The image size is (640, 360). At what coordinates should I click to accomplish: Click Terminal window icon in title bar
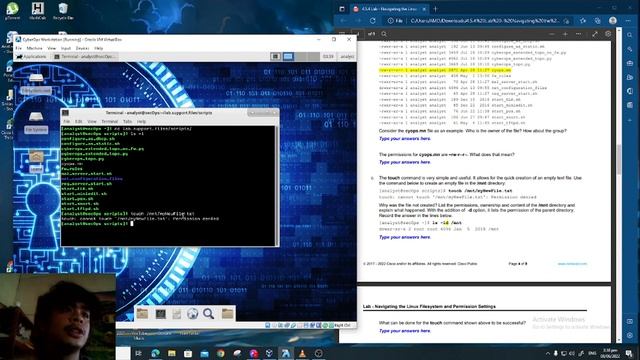tap(65, 113)
